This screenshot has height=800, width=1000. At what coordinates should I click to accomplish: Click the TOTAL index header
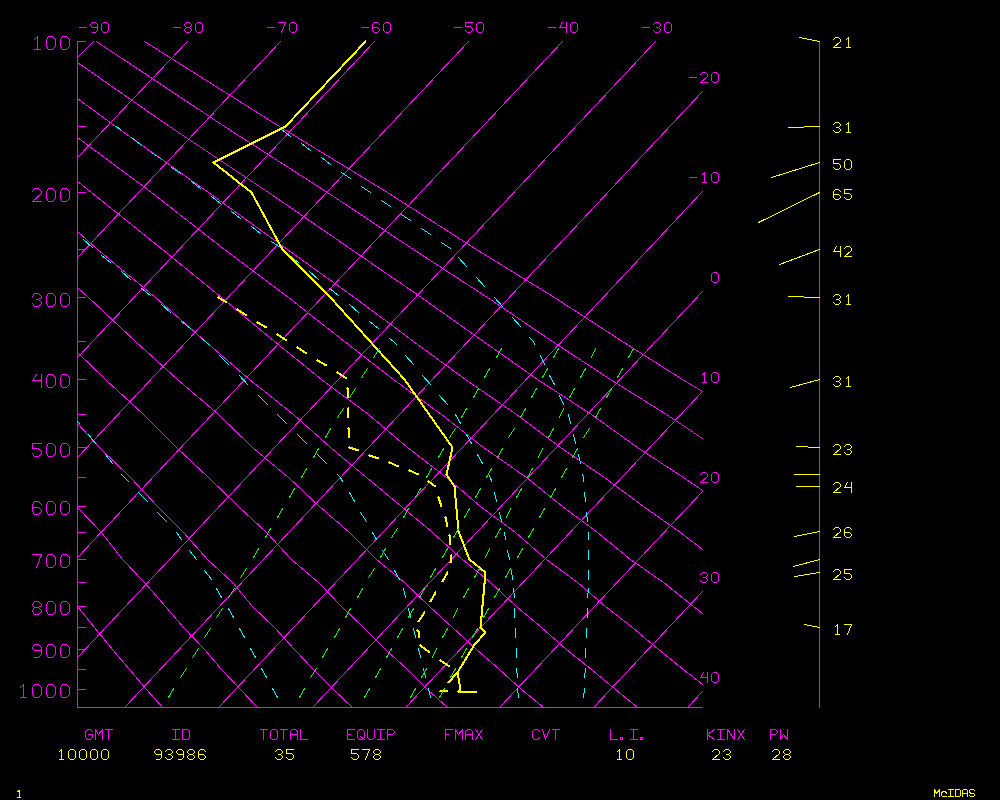click(x=283, y=735)
